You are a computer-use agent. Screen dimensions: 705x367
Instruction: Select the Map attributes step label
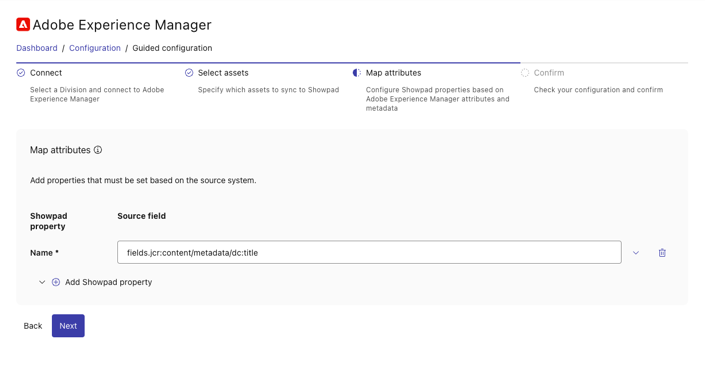[393, 73]
